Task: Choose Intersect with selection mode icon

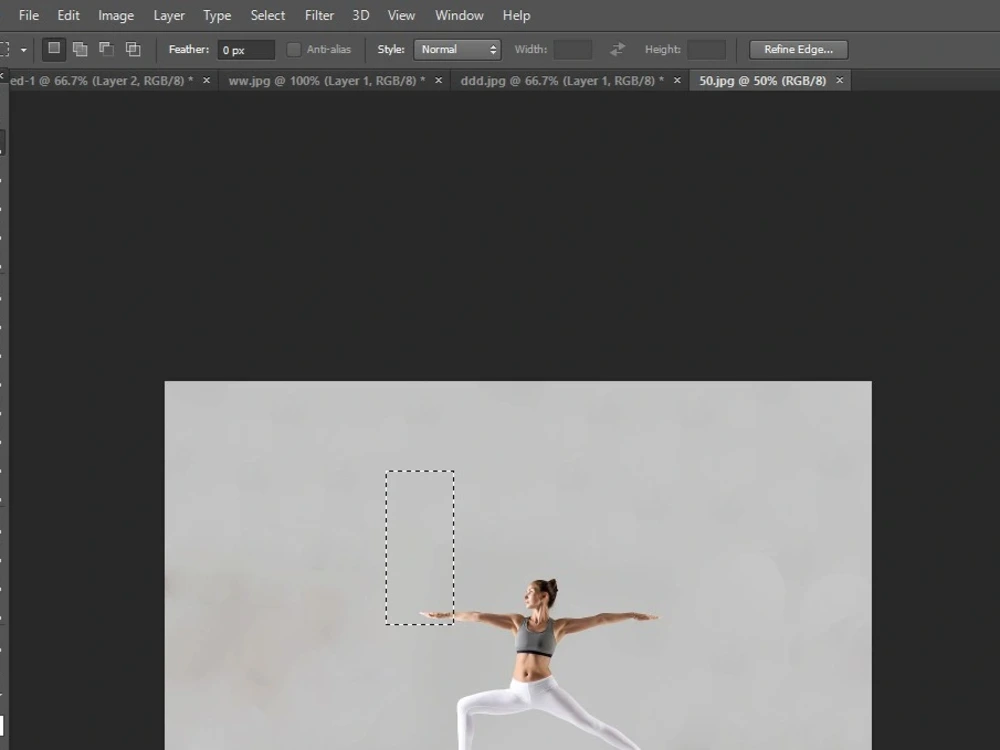Action: (x=133, y=49)
